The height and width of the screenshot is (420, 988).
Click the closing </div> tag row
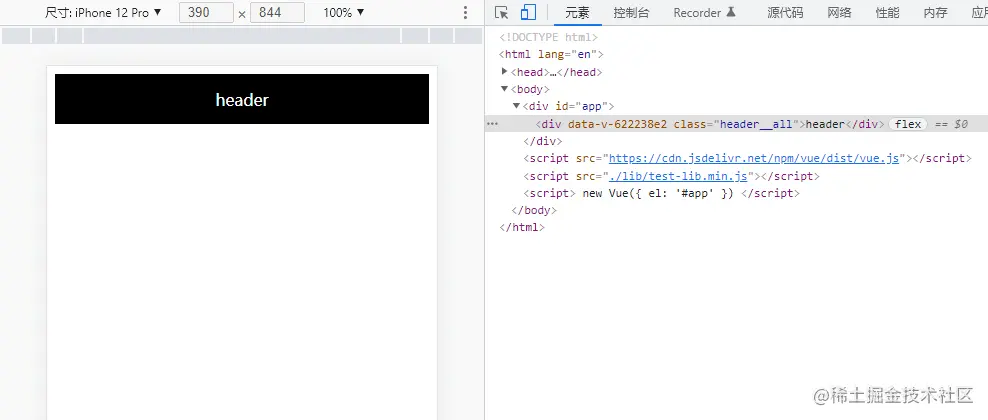(543, 141)
